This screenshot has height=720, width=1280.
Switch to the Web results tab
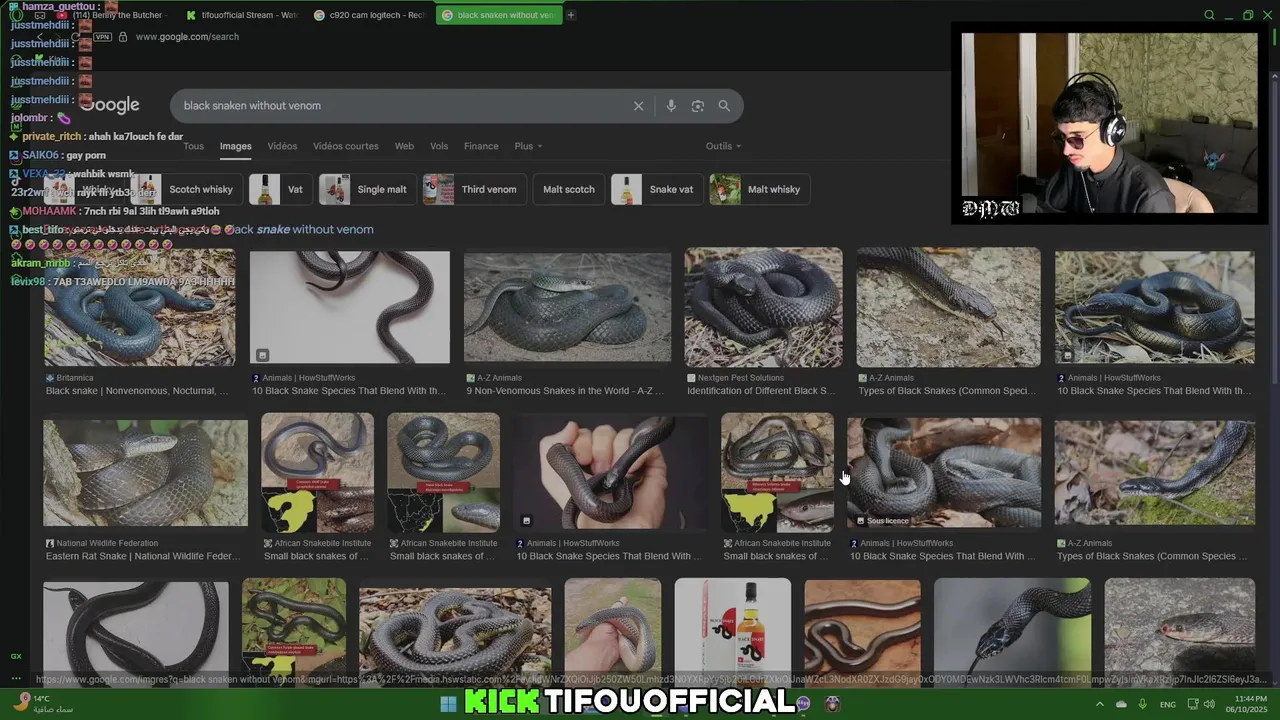(404, 146)
